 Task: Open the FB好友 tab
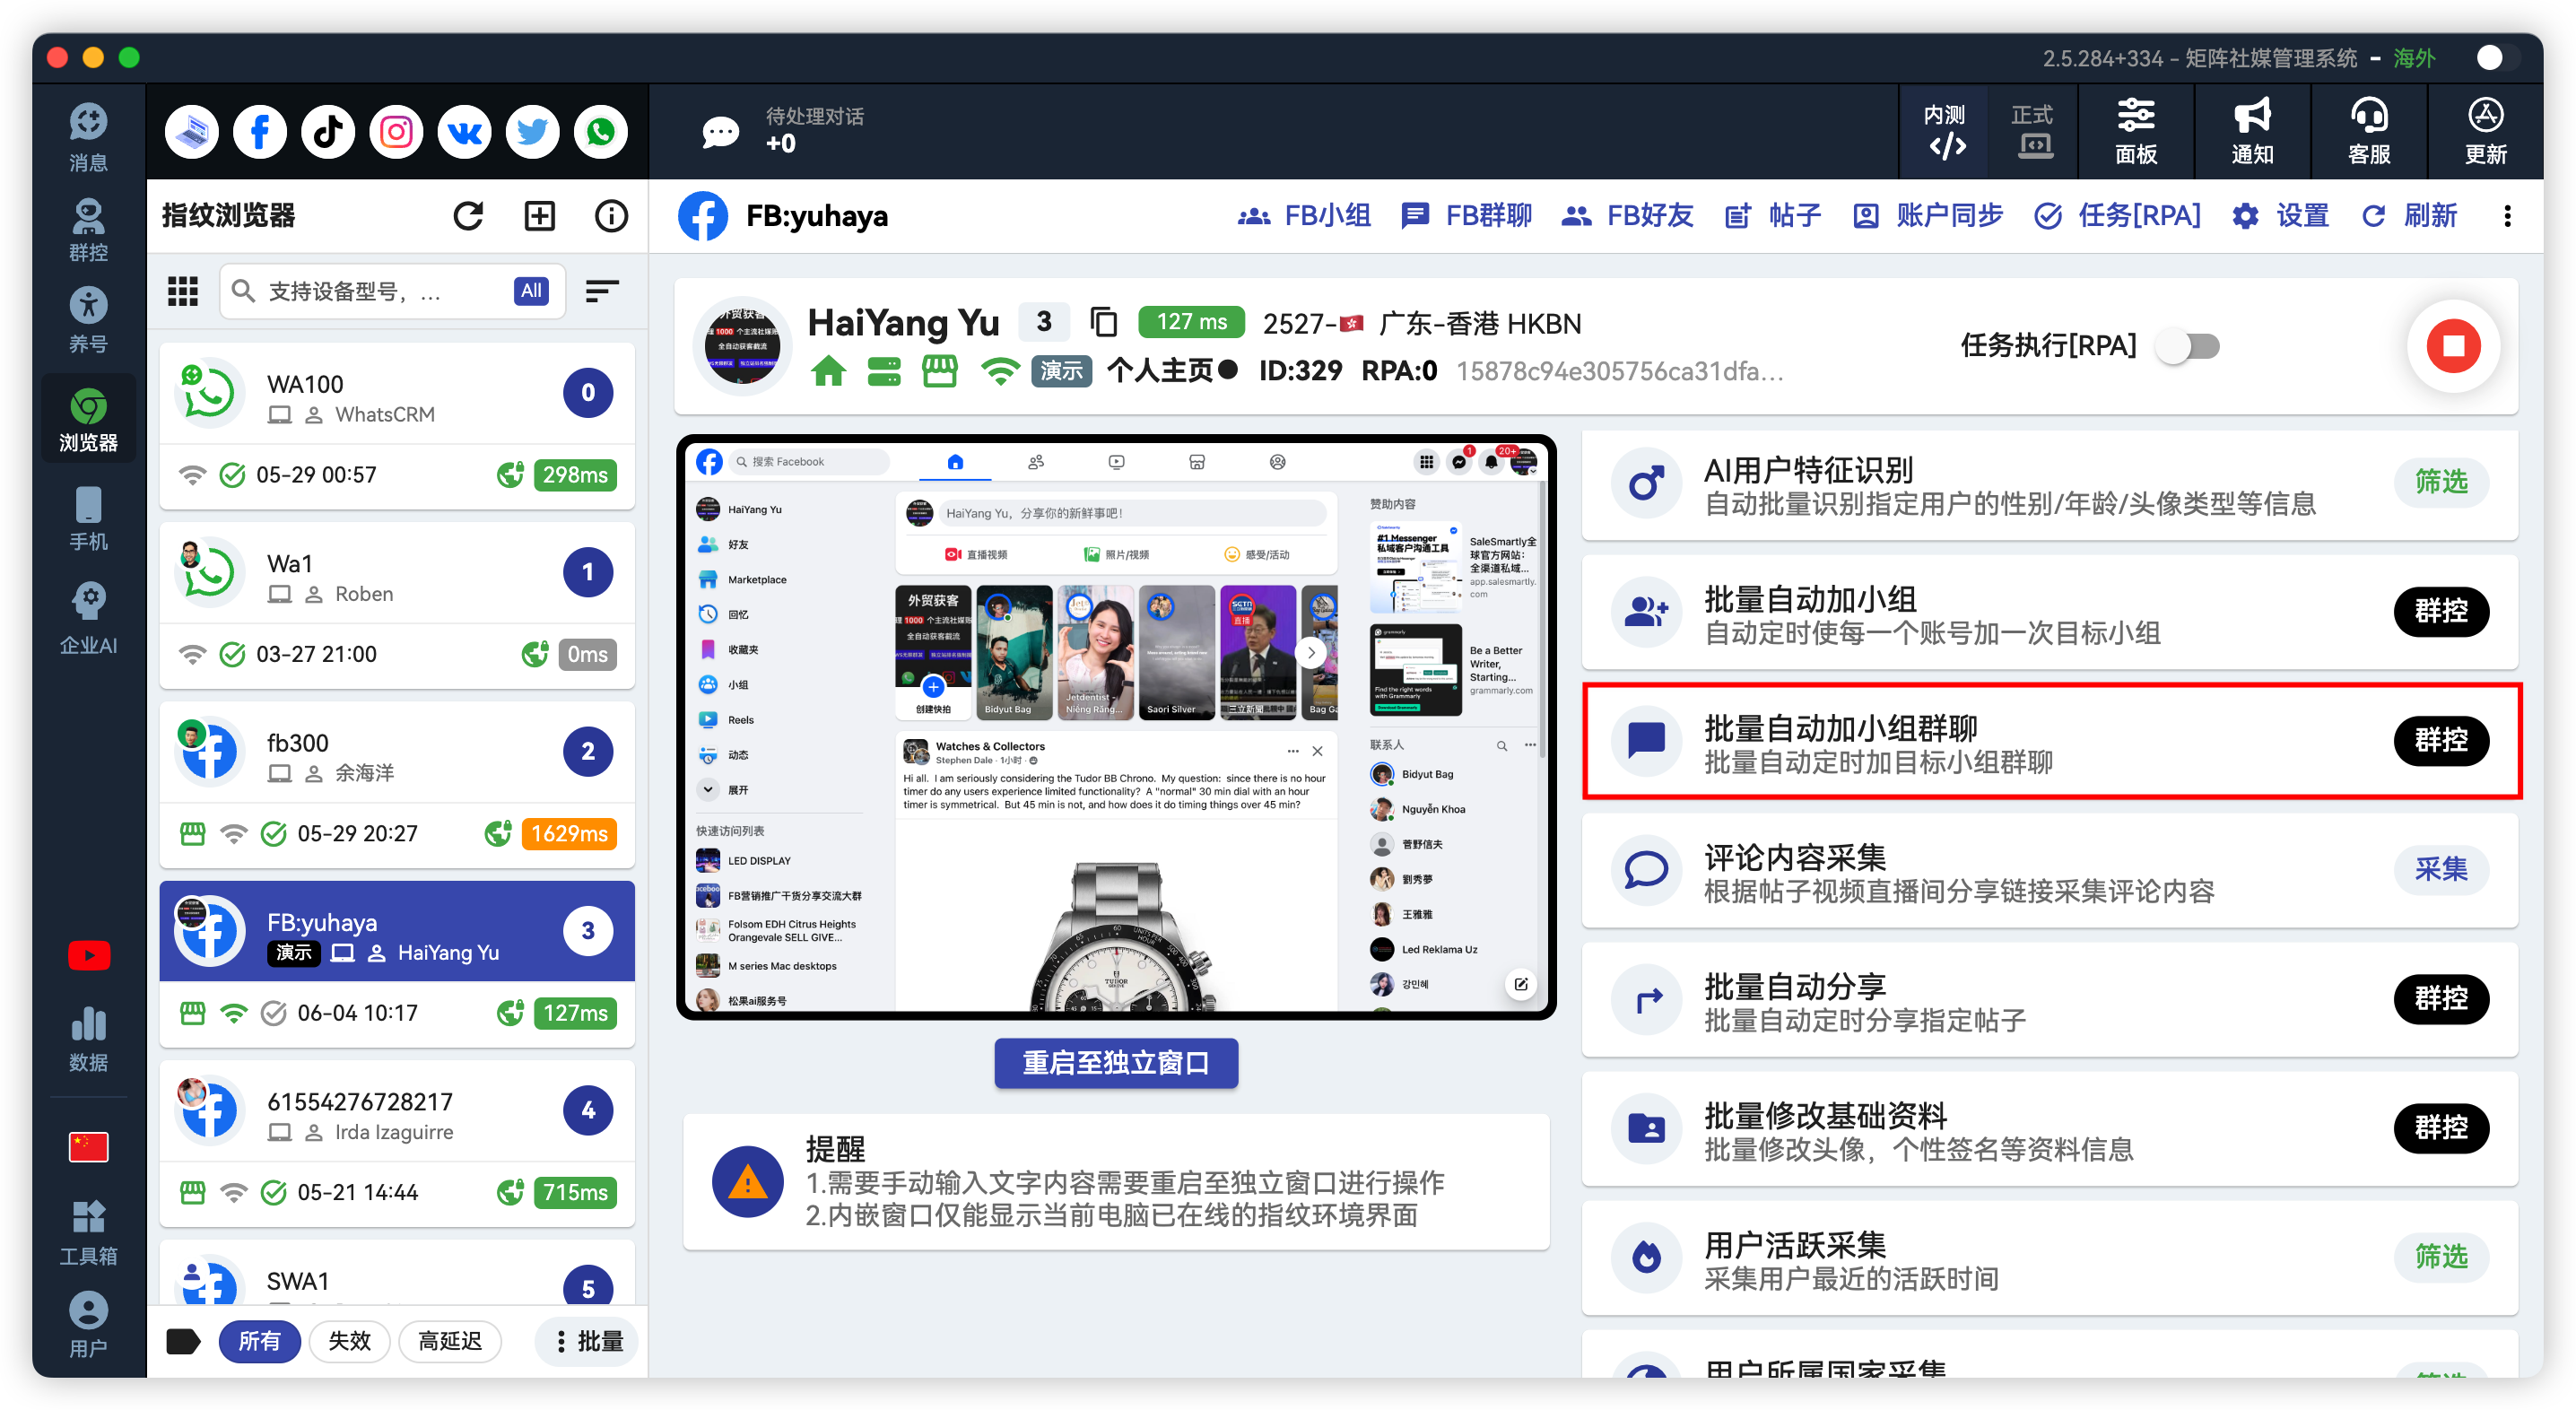[x=1627, y=216]
